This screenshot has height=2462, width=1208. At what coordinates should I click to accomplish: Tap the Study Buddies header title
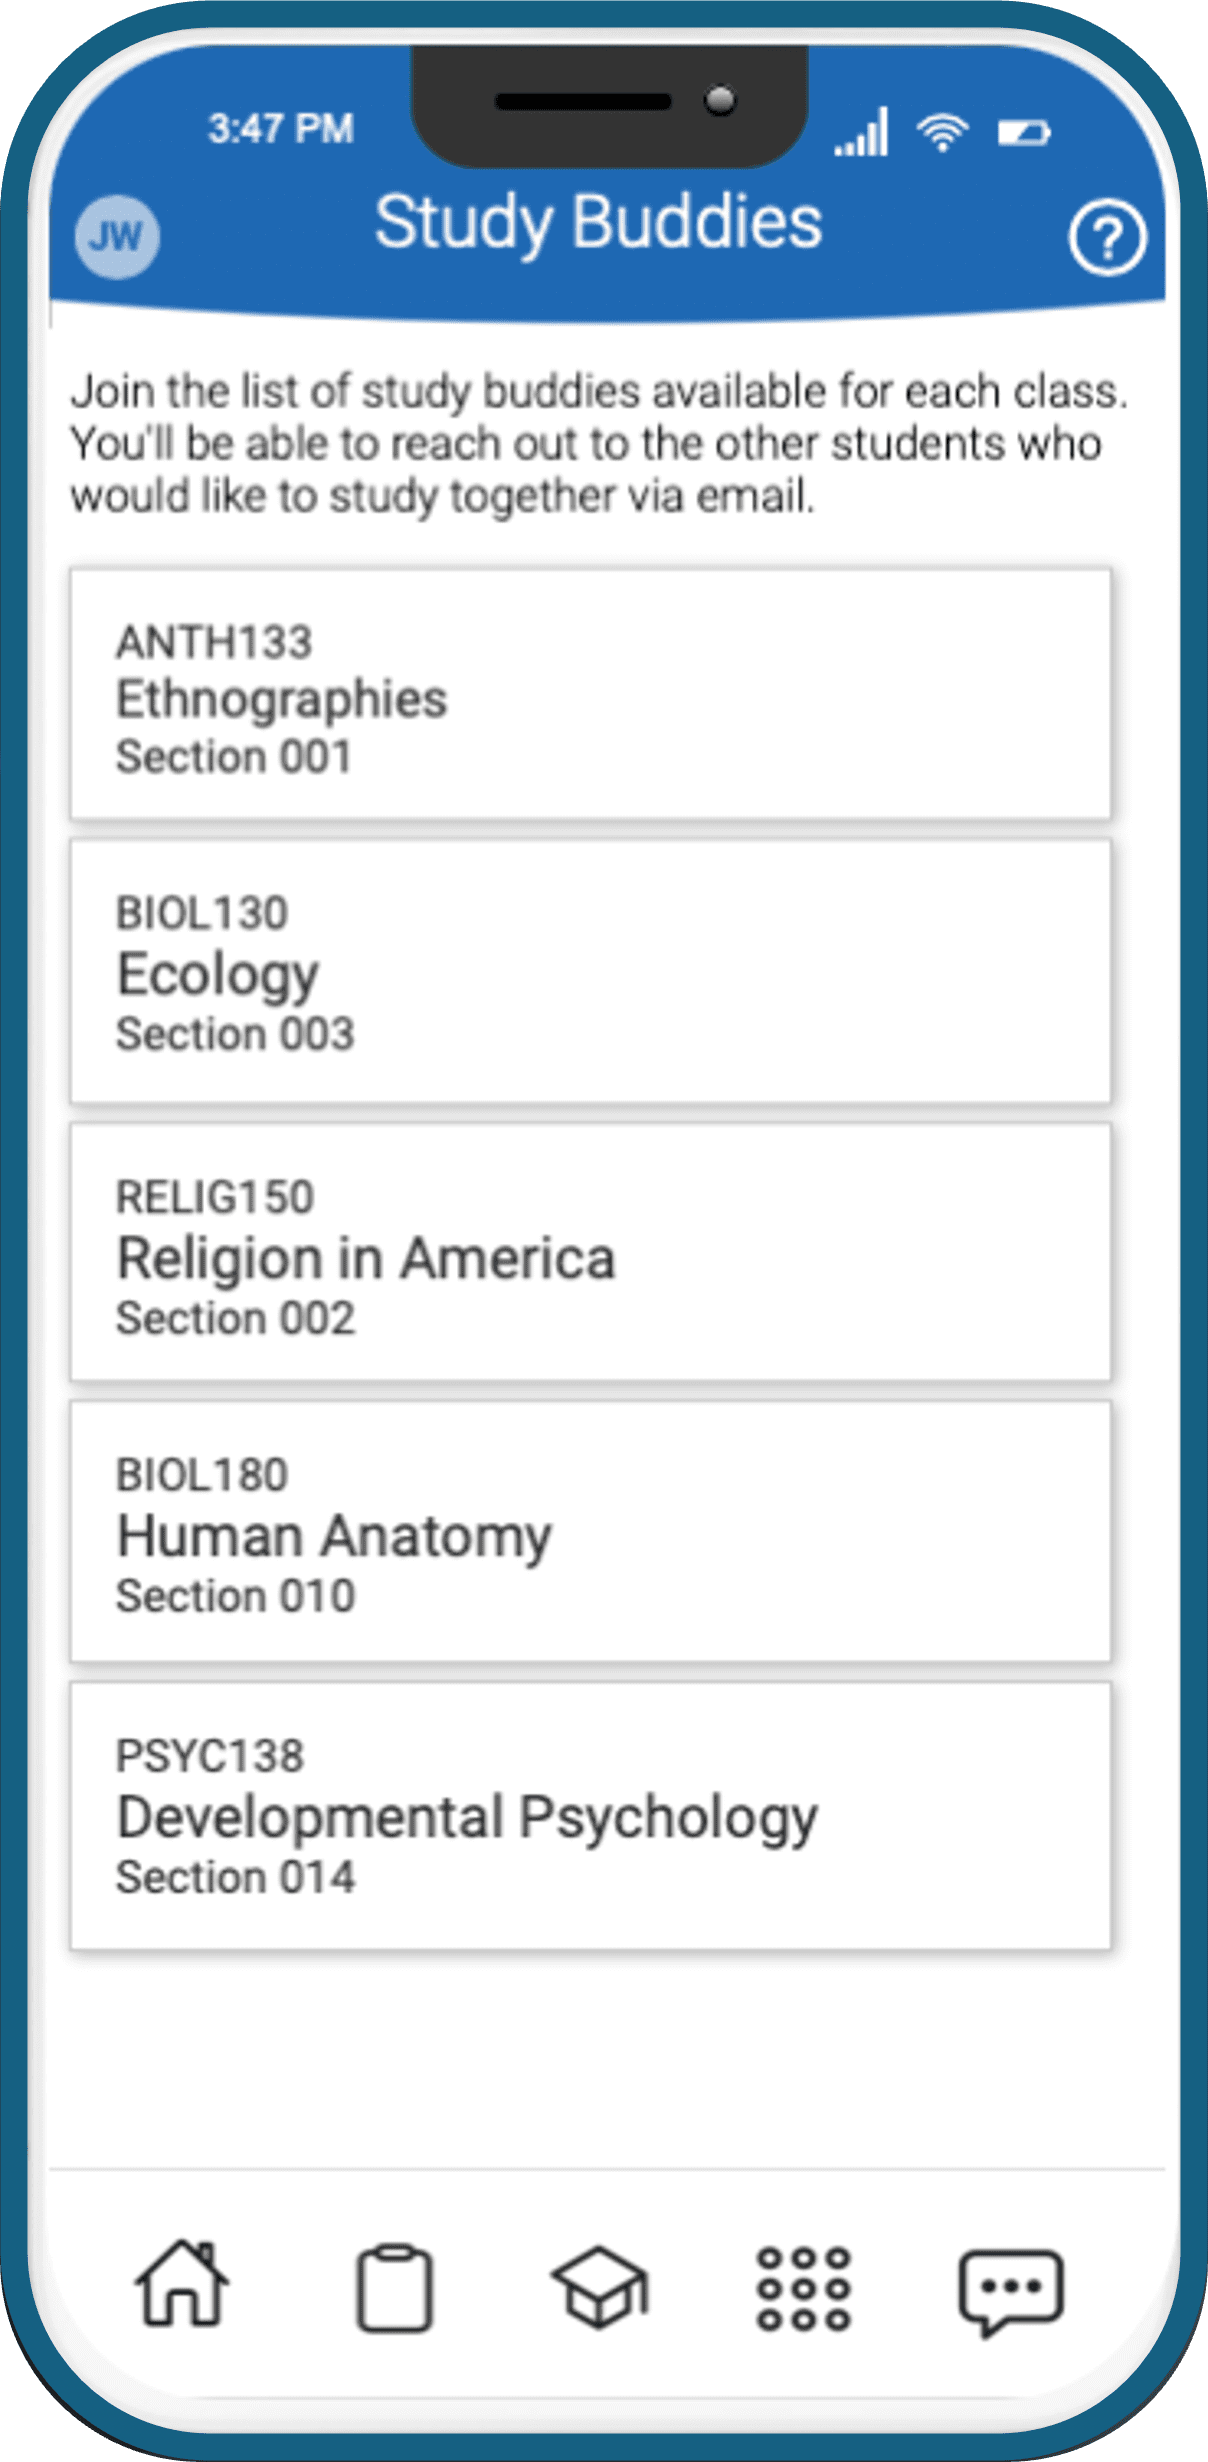coord(598,222)
